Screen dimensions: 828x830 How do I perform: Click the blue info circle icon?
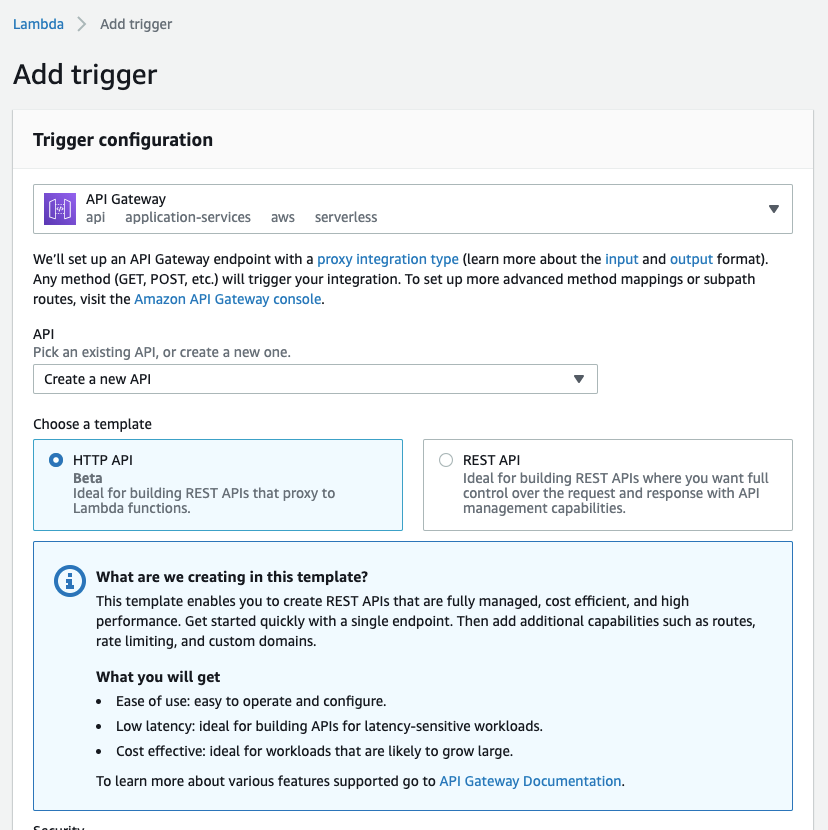pyautogui.click(x=69, y=581)
